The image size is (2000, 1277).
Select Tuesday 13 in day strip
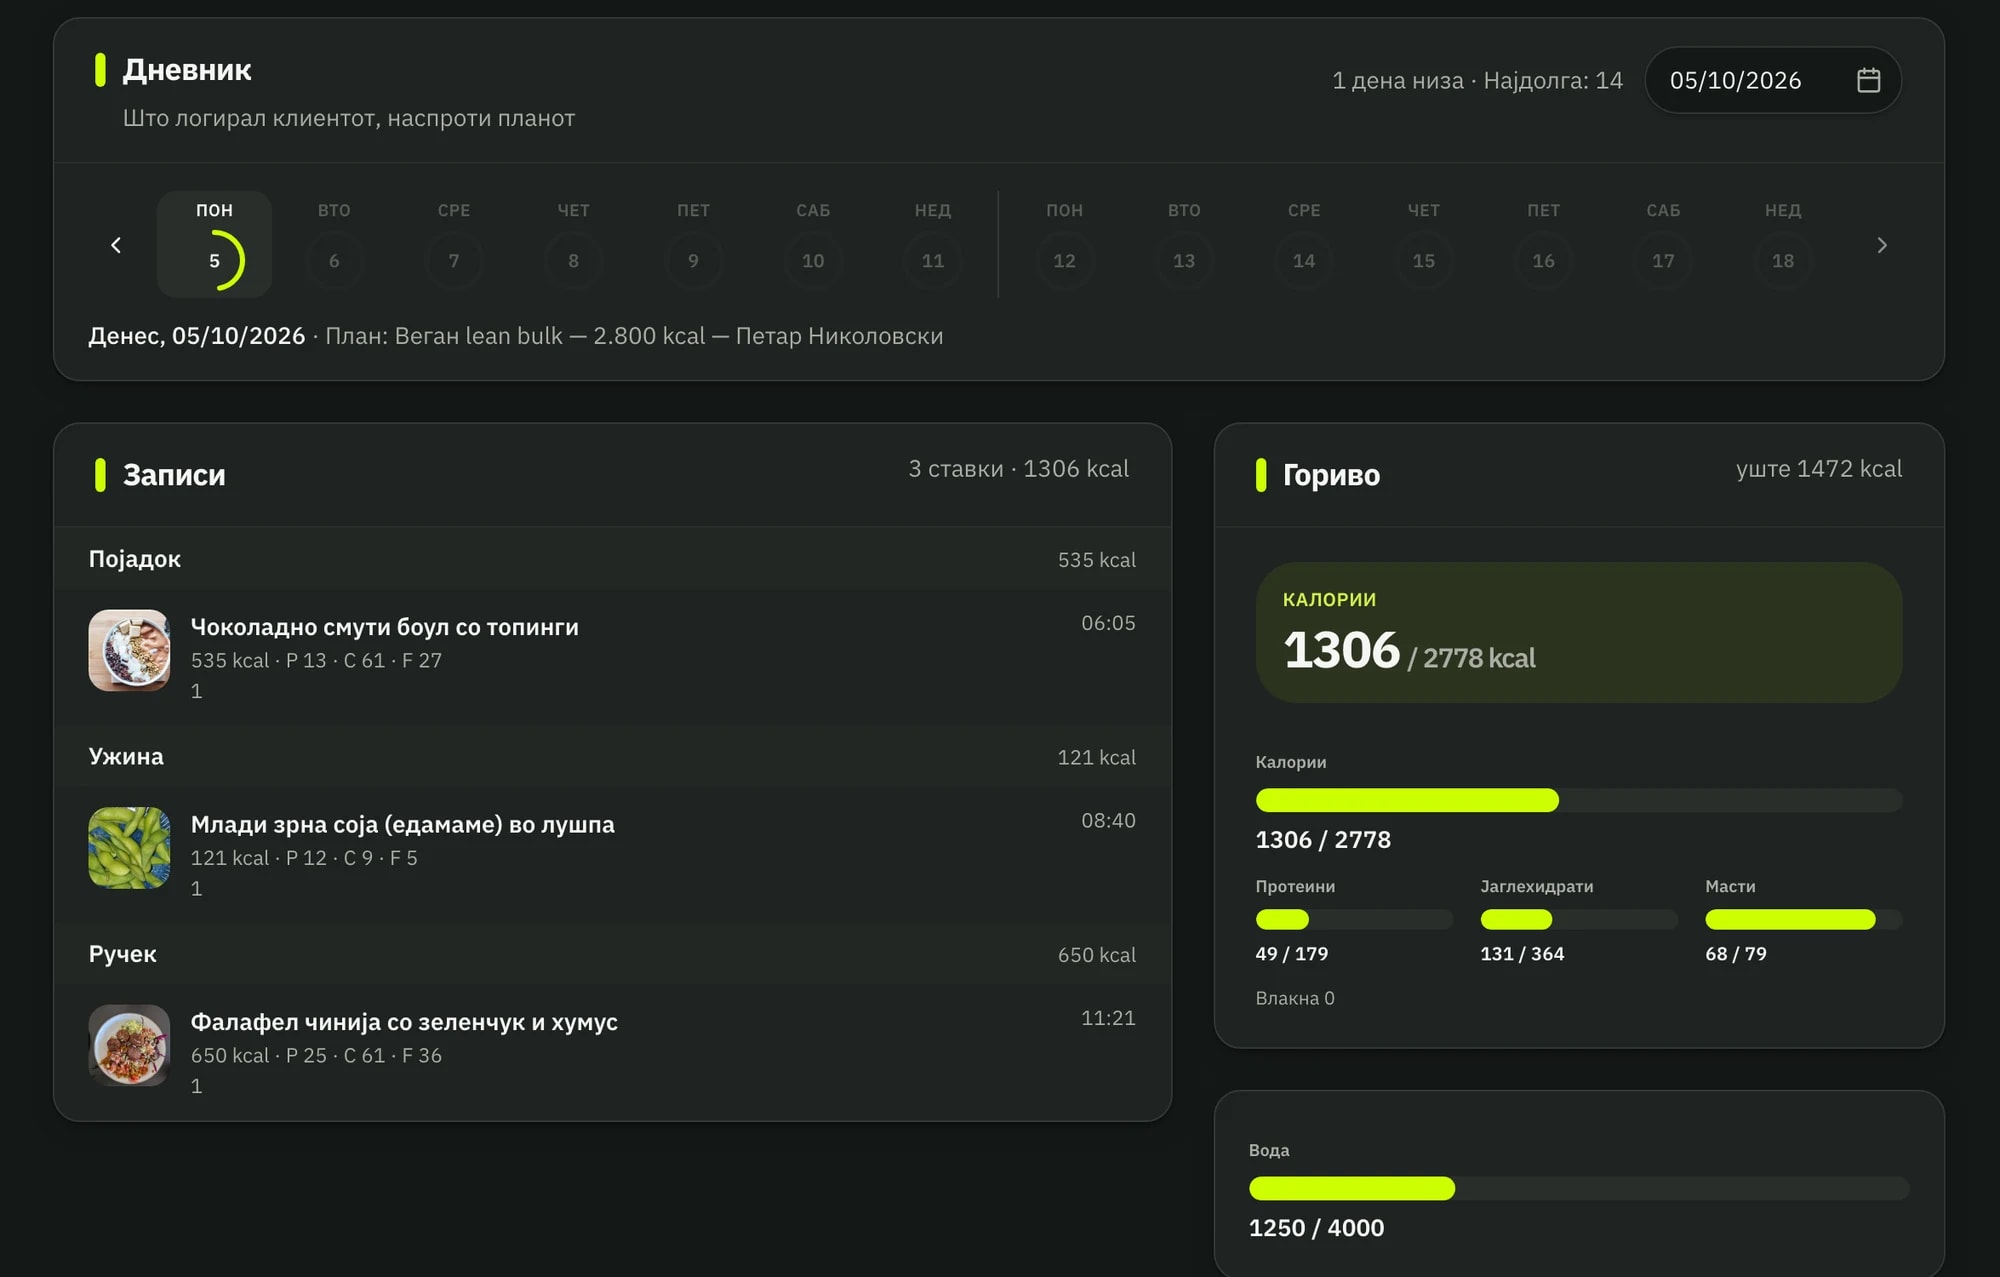tap(1184, 244)
